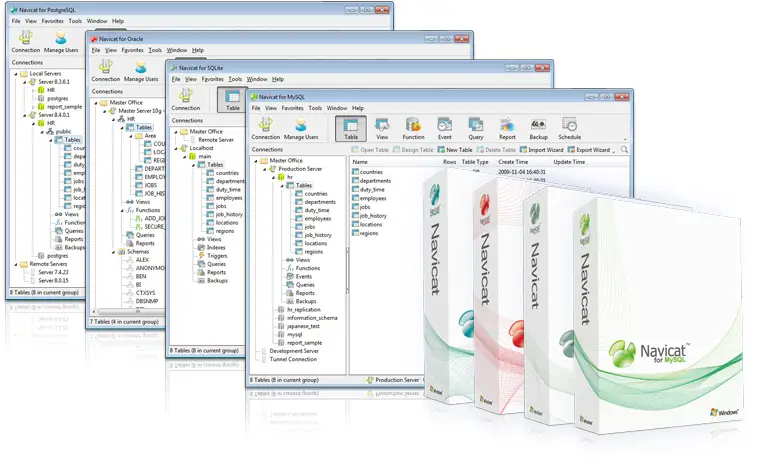Open Tools menu in Navicat for MySQL
The height and width of the screenshot is (467, 765).
pos(315,108)
